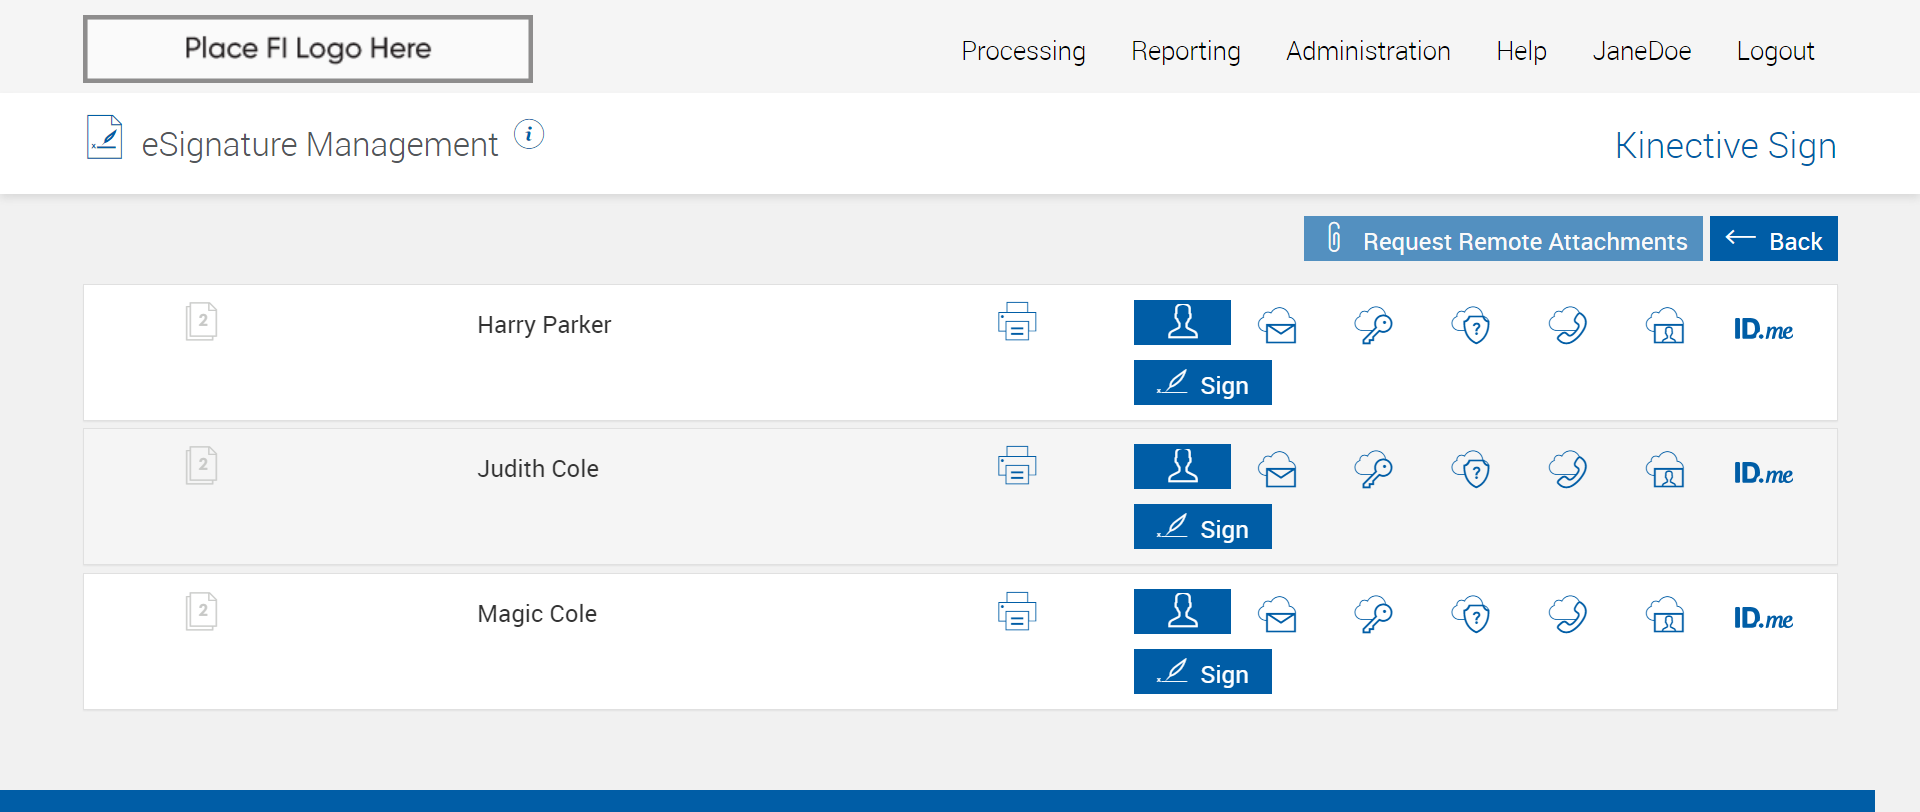Open the Processing menu
1920x812 pixels.
(x=1023, y=51)
